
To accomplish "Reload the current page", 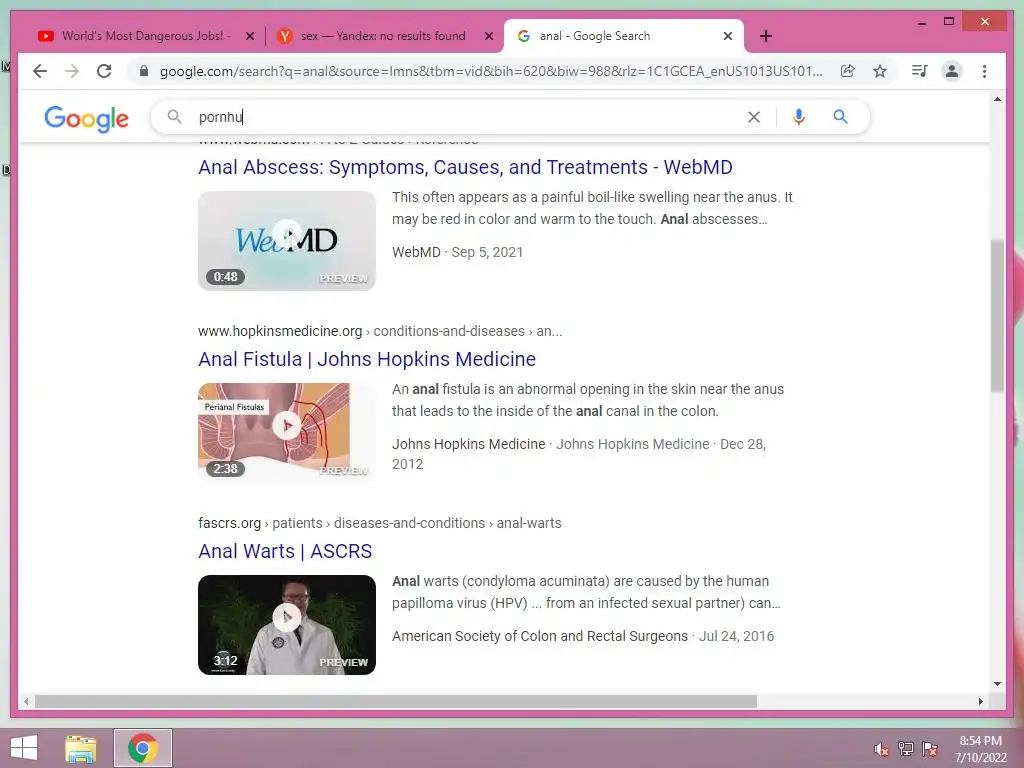I will [x=104, y=71].
